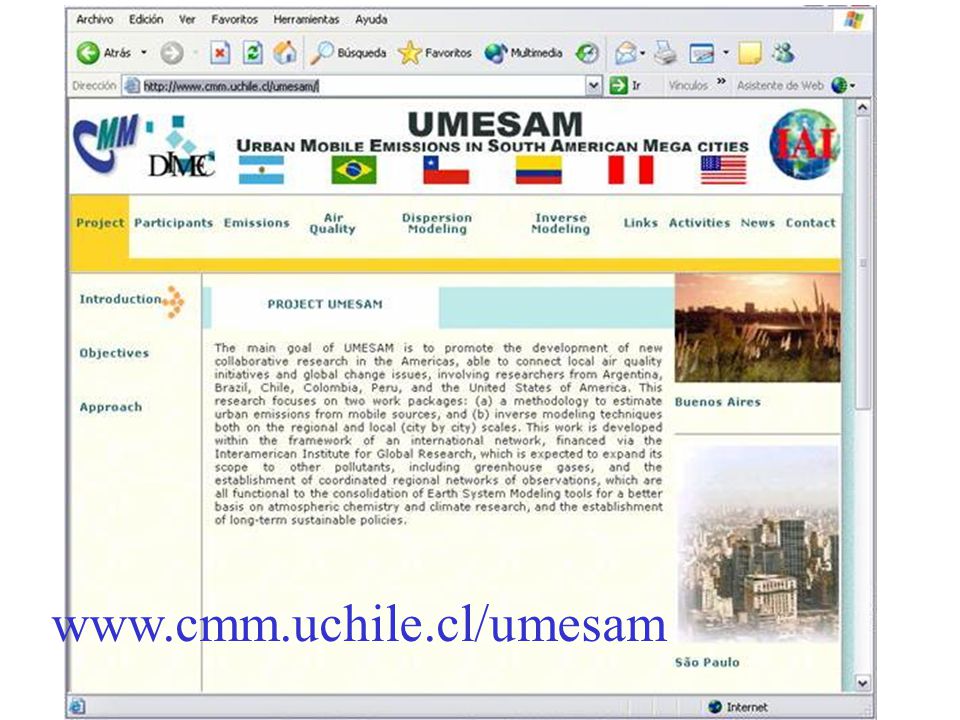The image size is (960, 720).
Task: Open the Dispersion Modeling page
Action: [437, 223]
